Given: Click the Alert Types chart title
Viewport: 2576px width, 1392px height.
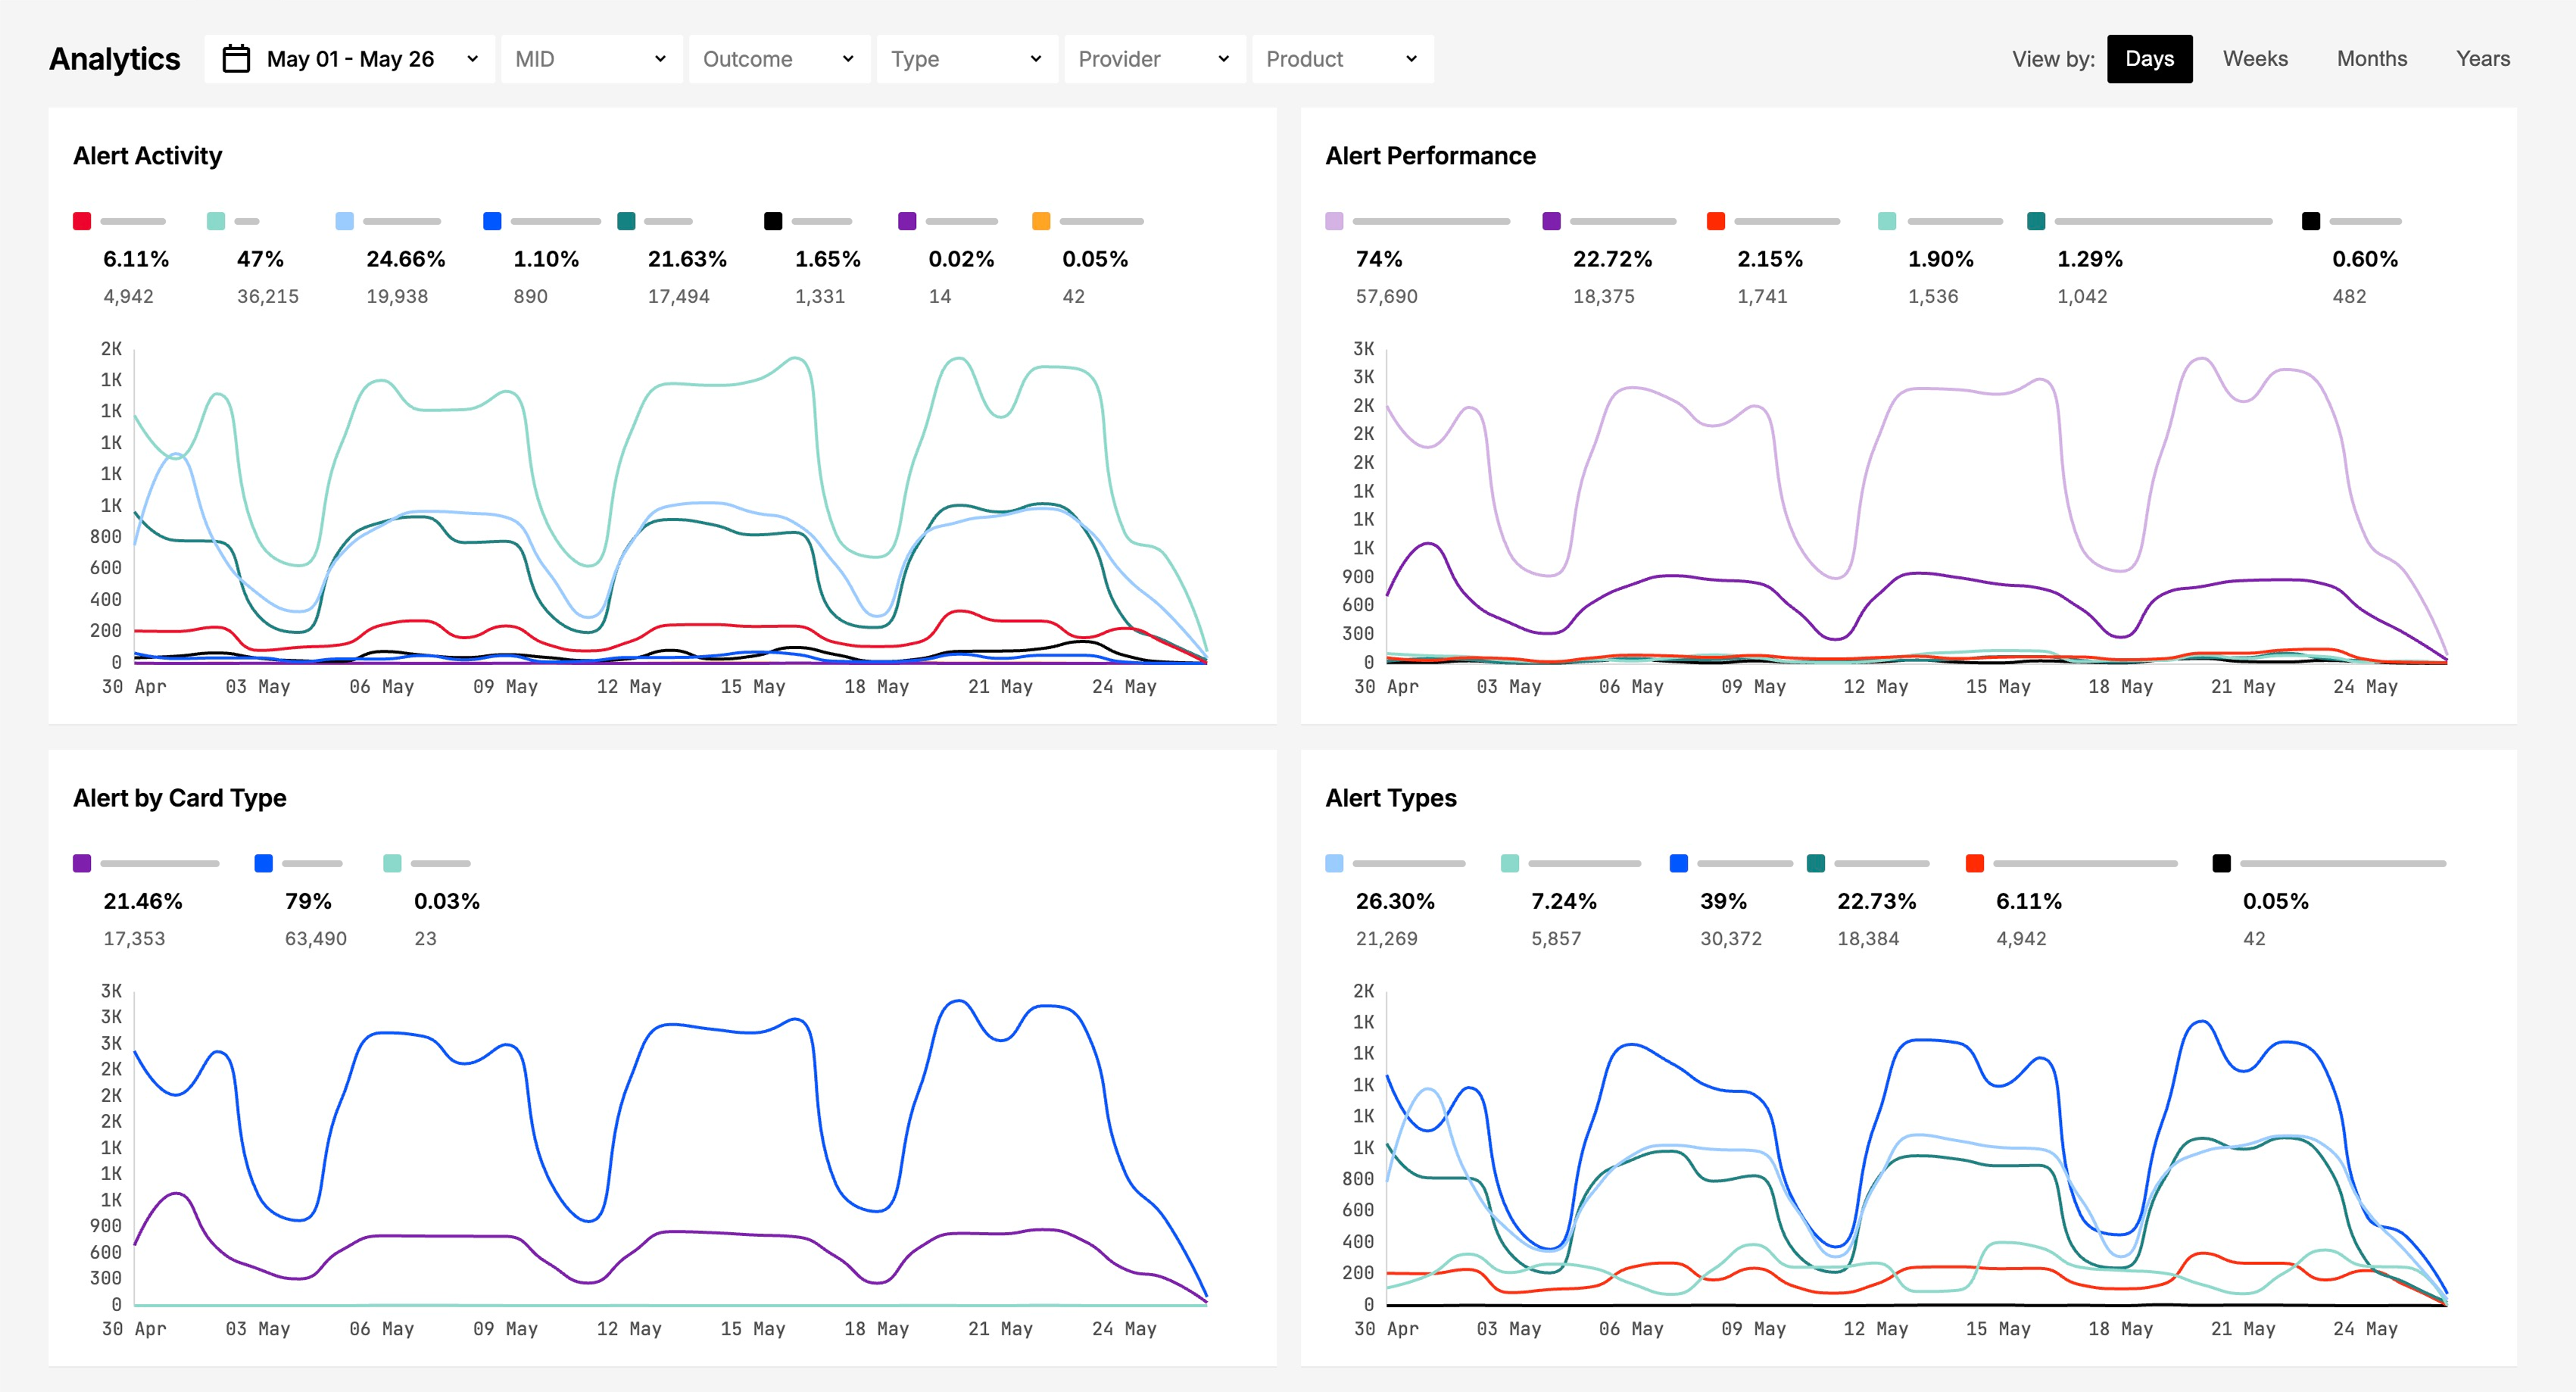Looking at the screenshot, I should coord(1390,798).
